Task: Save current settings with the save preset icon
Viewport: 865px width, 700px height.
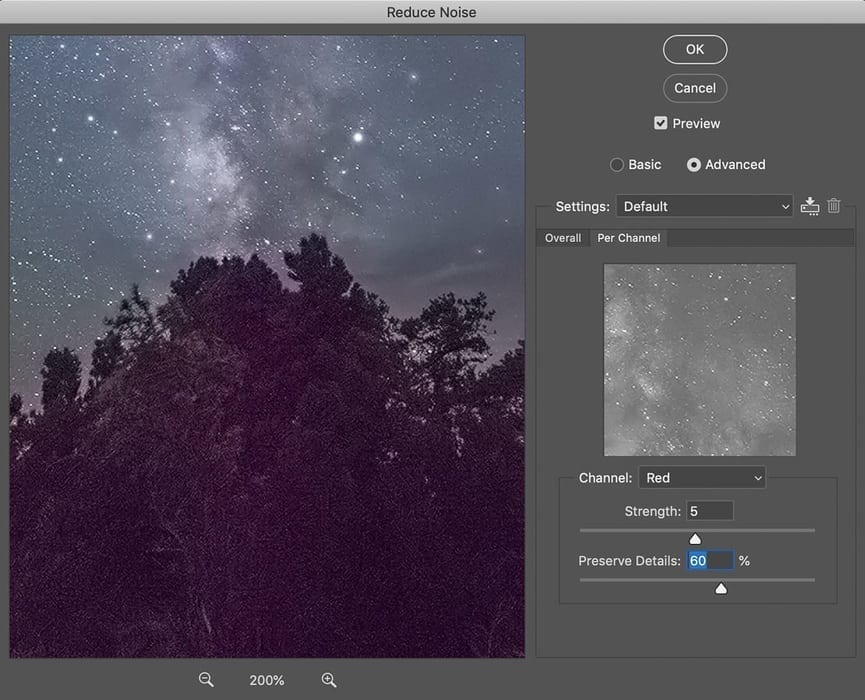Action: 810,206
